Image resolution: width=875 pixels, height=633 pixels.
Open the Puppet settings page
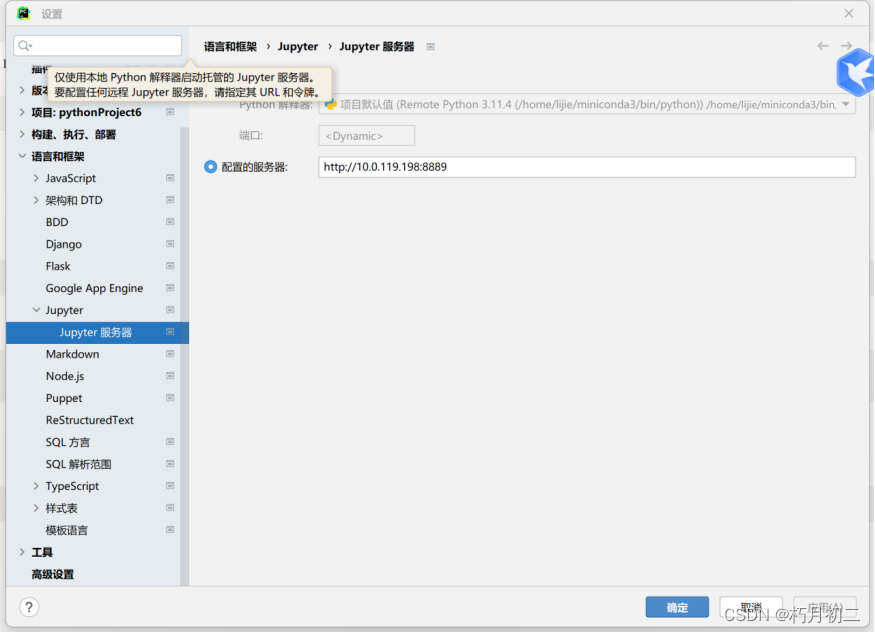(64, 398)
